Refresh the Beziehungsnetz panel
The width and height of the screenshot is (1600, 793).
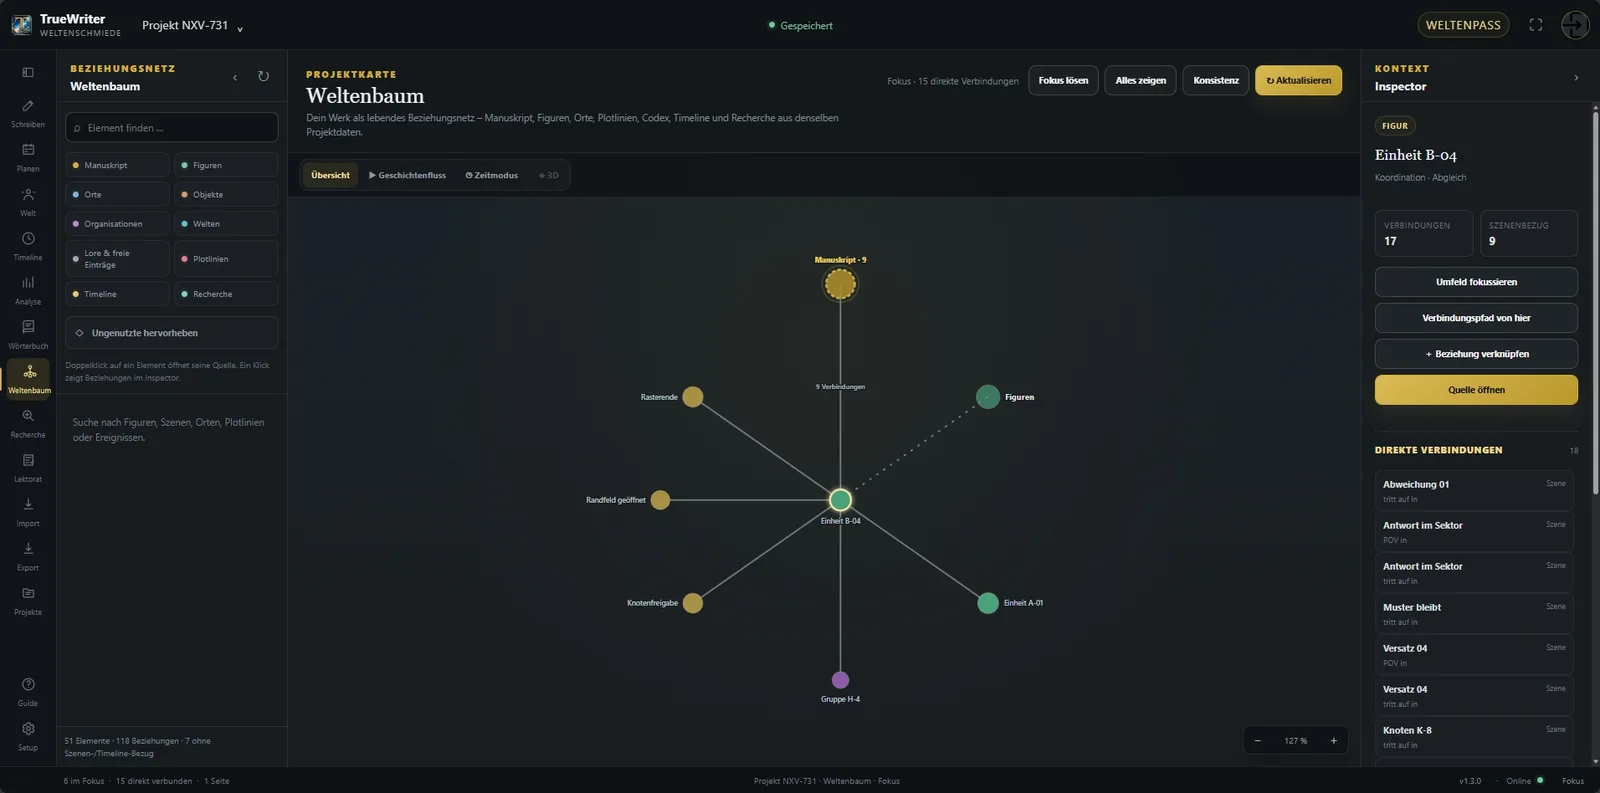pos(263,76)
